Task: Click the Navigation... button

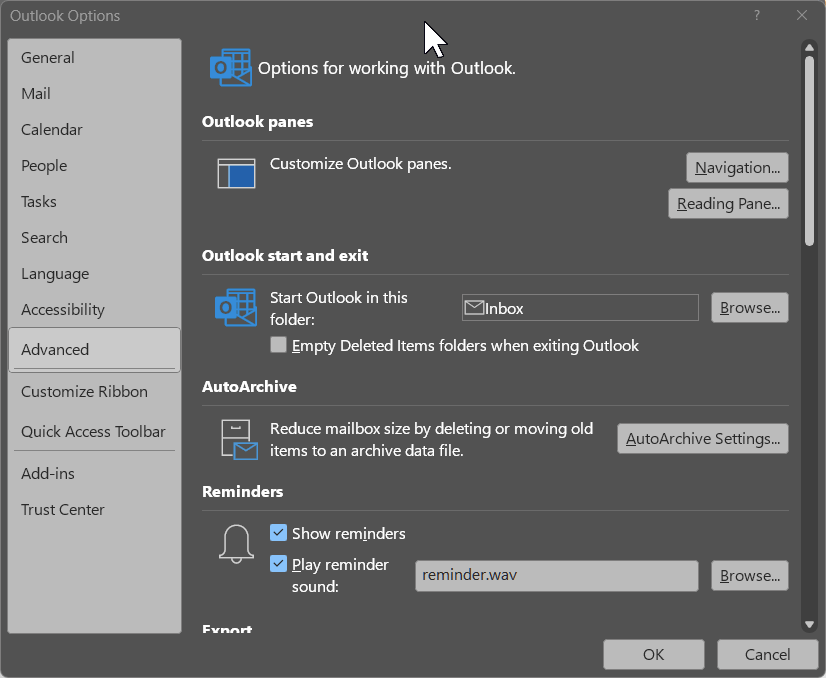Action: pyautogui.click(x=737, y=168)
